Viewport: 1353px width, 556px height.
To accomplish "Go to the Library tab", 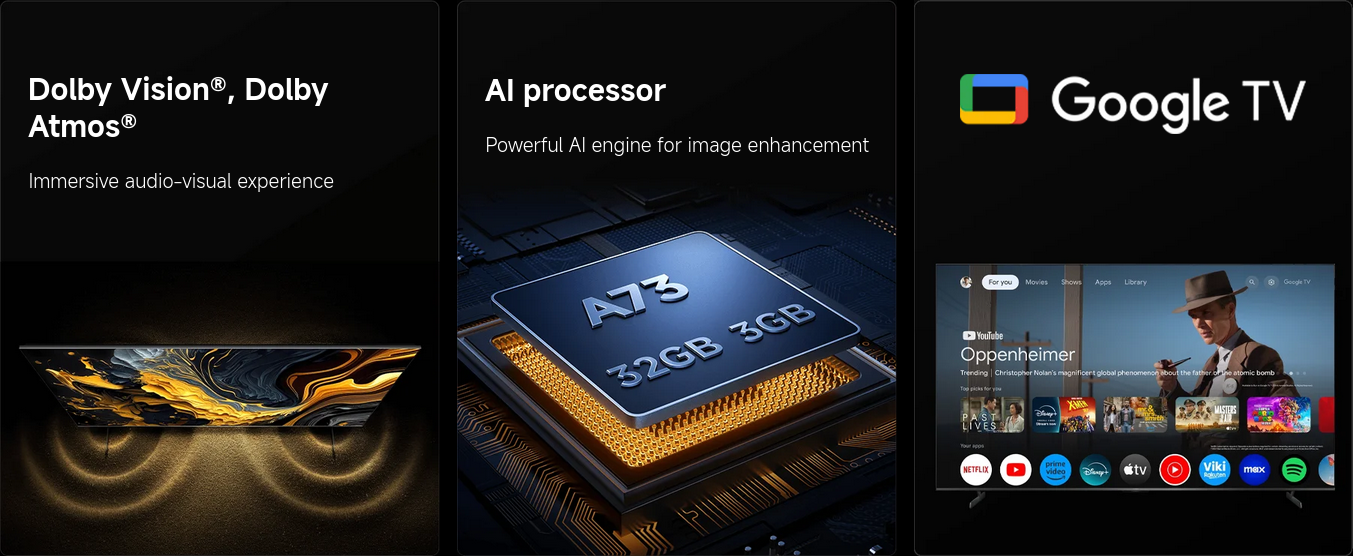I will (x=1135, y=282).
